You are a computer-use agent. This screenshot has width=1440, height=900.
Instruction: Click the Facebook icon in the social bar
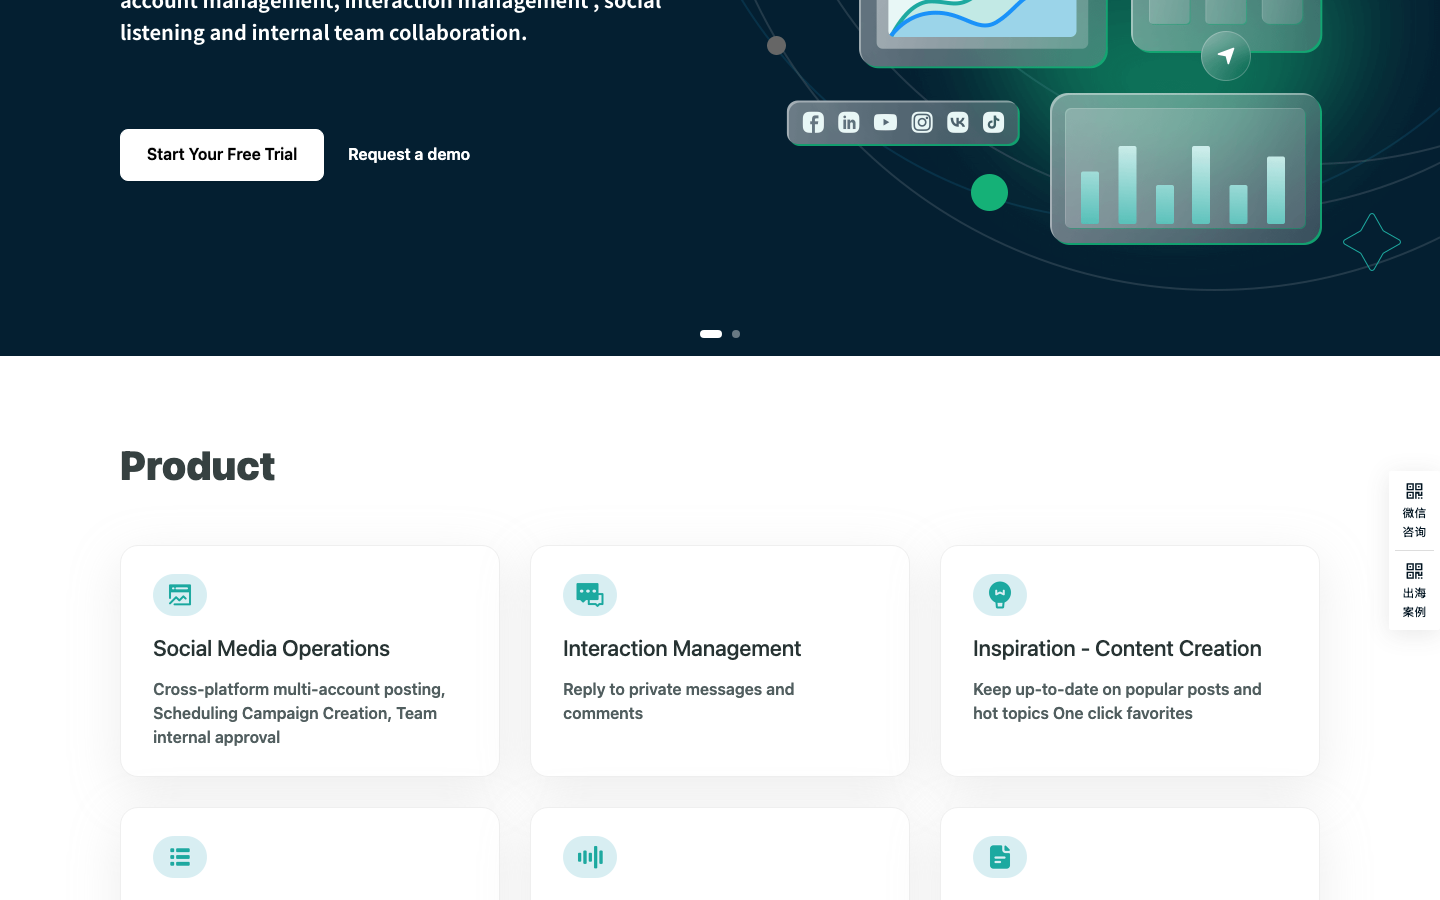[813, 122]
